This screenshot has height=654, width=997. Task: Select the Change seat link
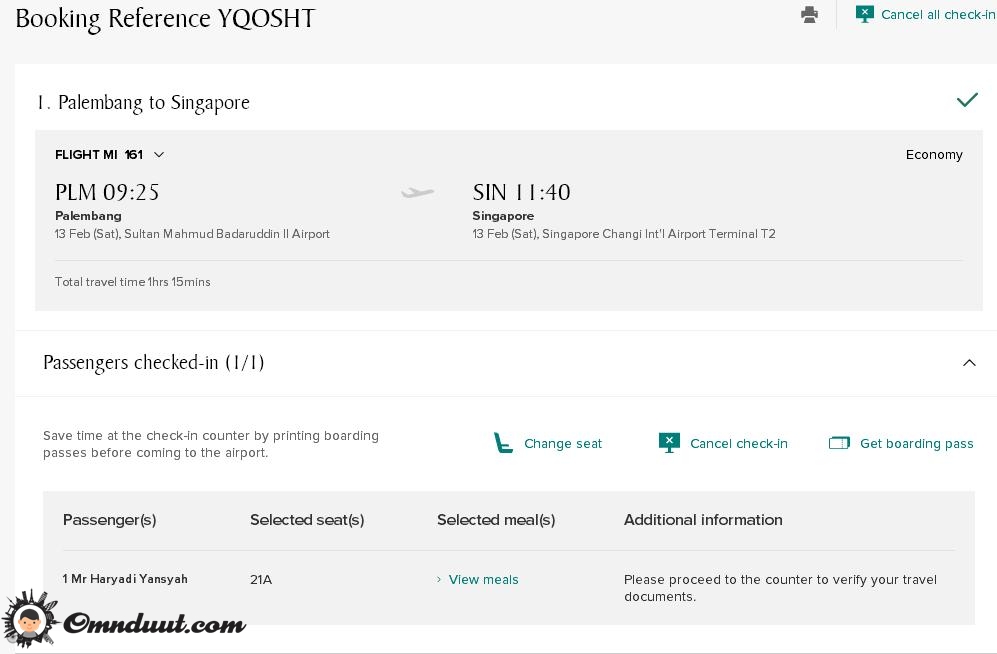coord(563,444)
